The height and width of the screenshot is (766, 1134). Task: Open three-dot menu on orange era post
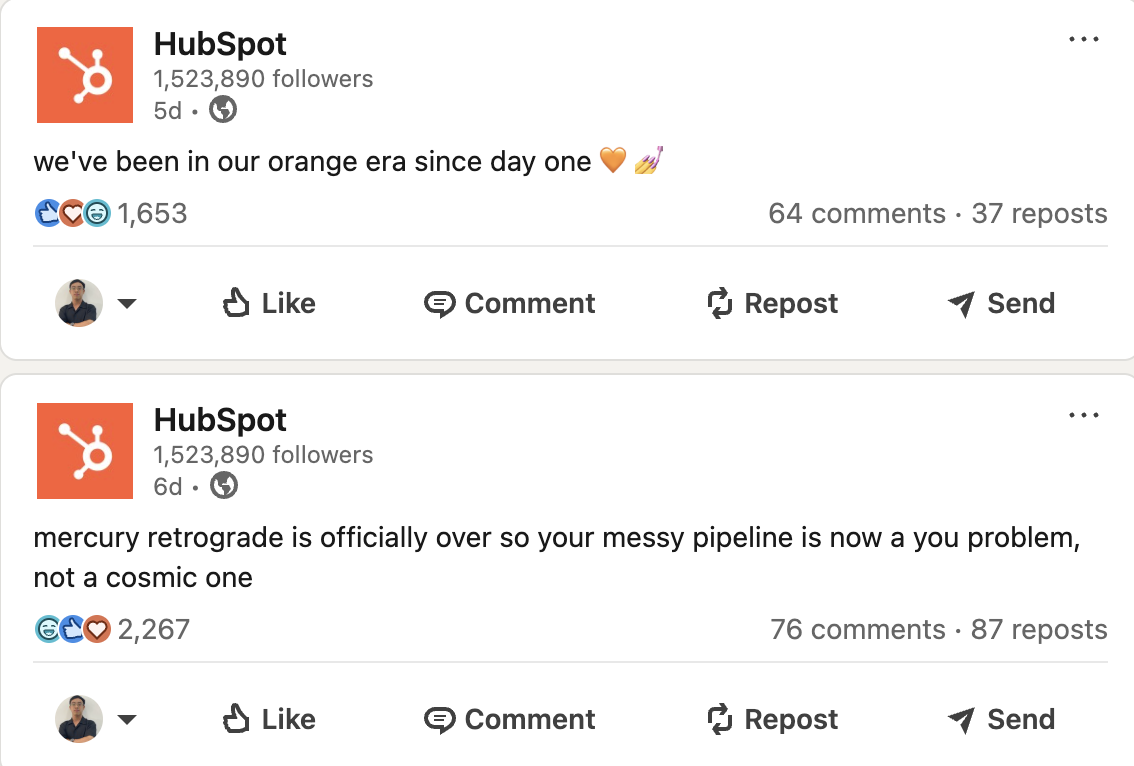pos(1084,40)
